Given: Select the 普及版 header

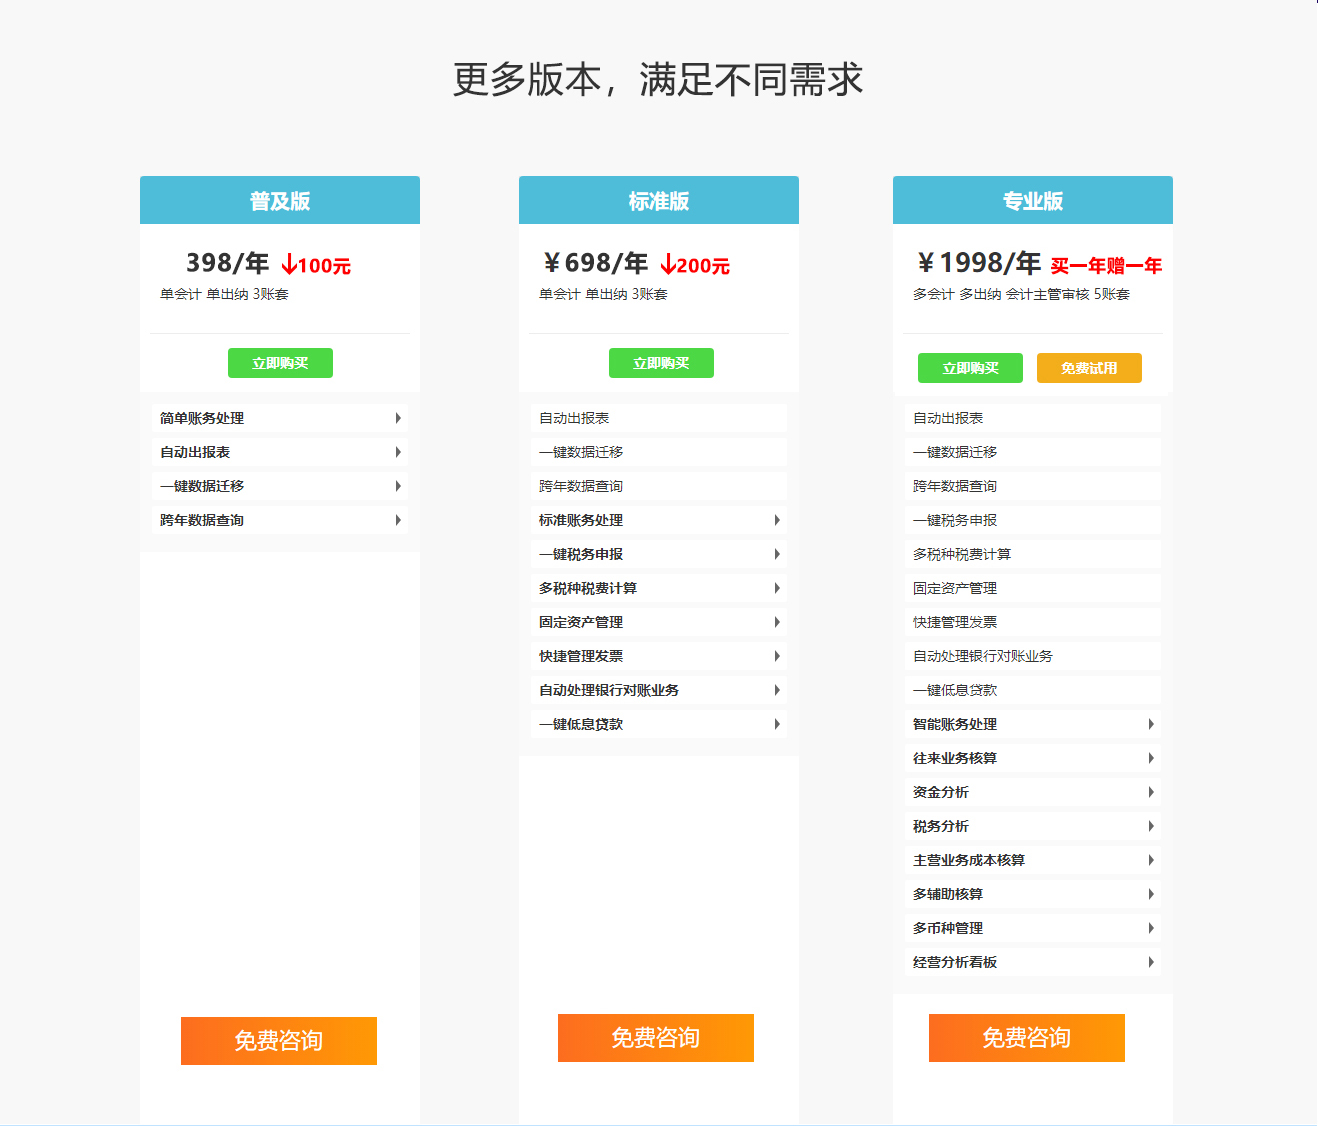Looking at the screenshot, I should (280, 200).
